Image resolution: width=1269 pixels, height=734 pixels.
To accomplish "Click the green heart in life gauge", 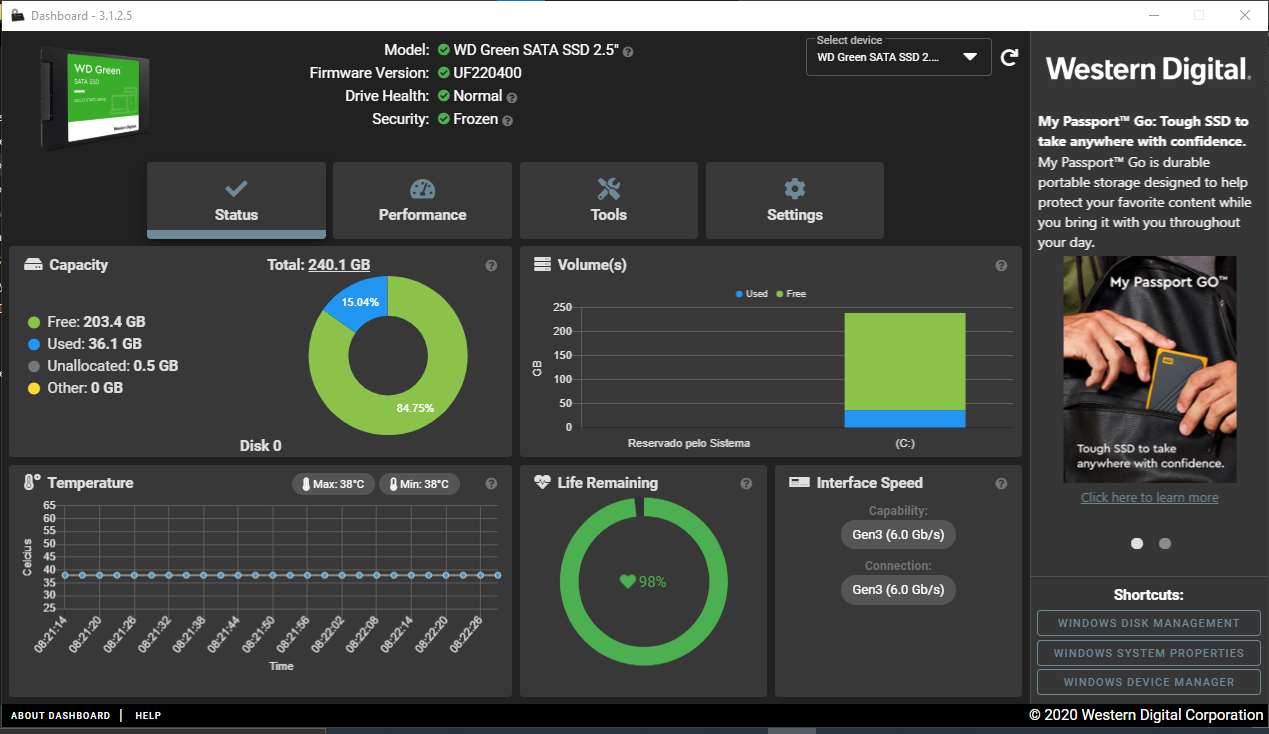I will pos(627,581).
